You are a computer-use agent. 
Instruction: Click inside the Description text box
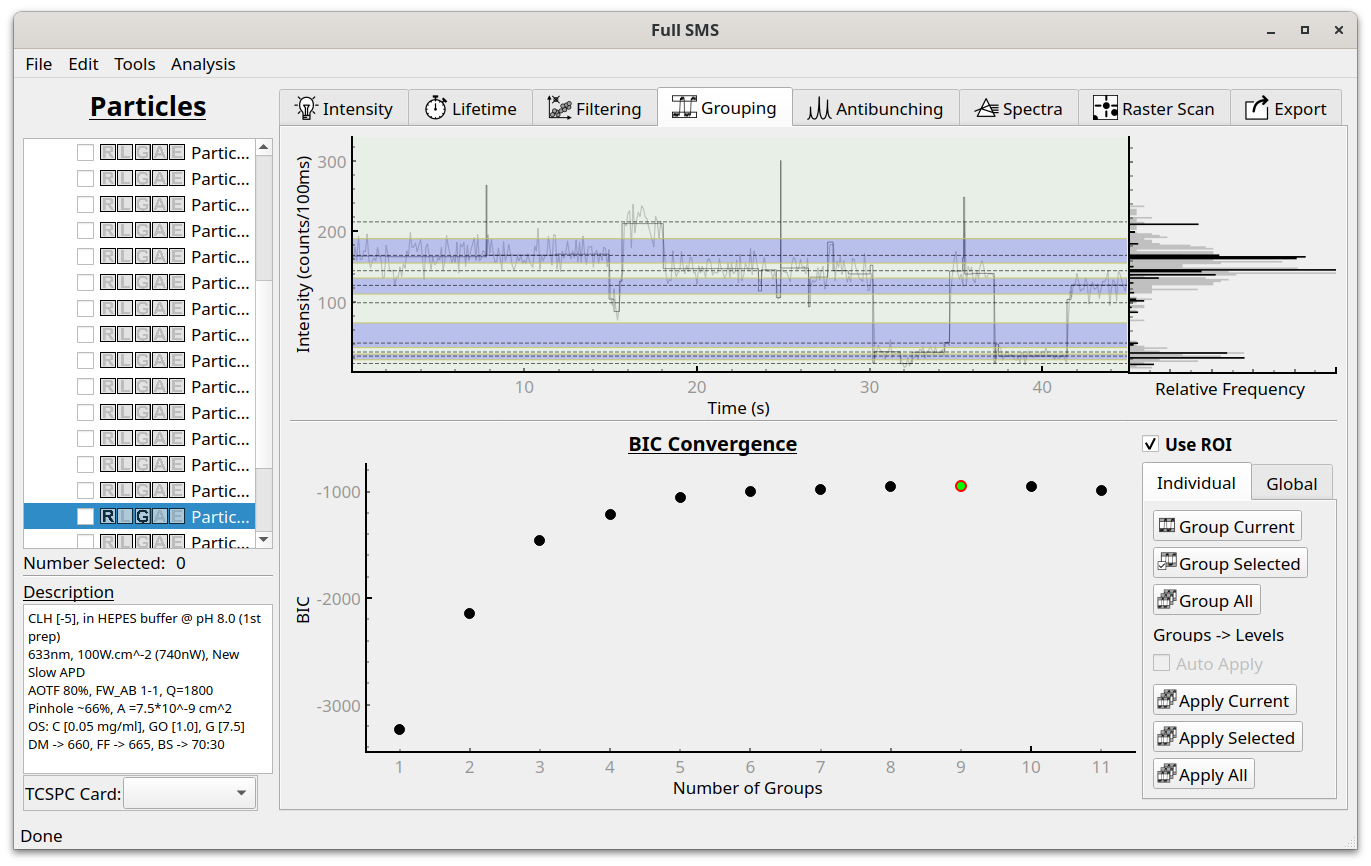(148, 688)
